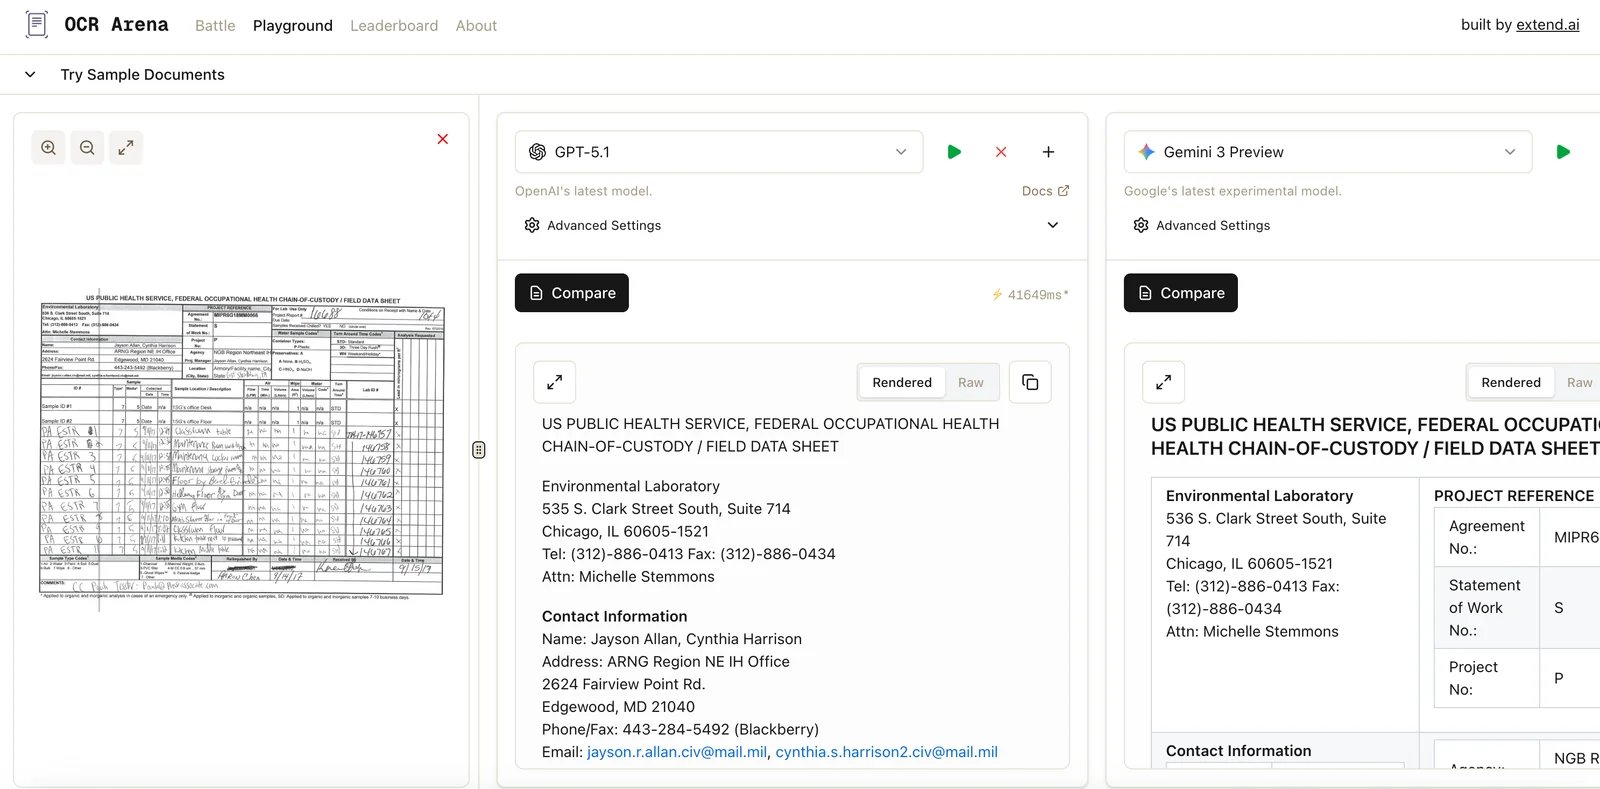Select Rendered view in Gemini panel

point(1510,382)
